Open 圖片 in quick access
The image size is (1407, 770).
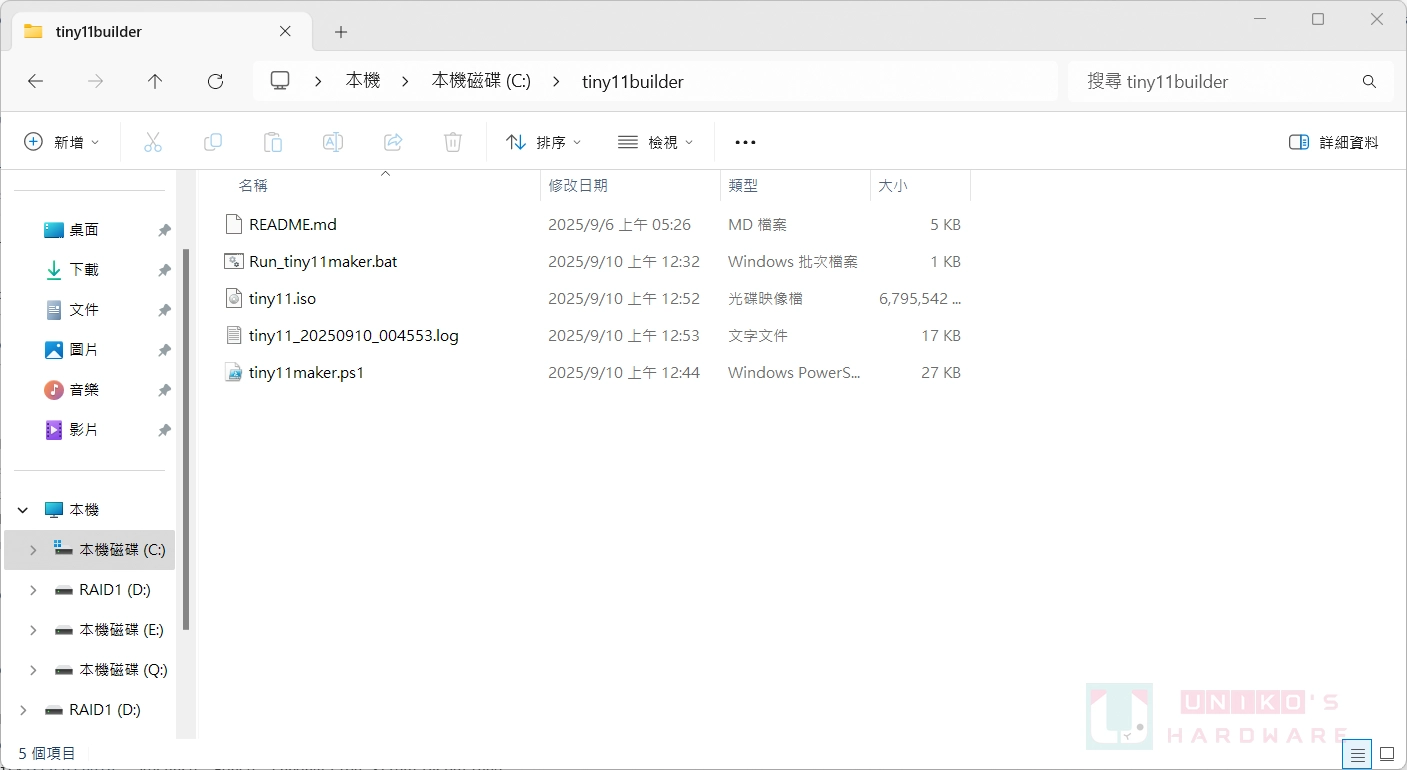tap(84, 350)
